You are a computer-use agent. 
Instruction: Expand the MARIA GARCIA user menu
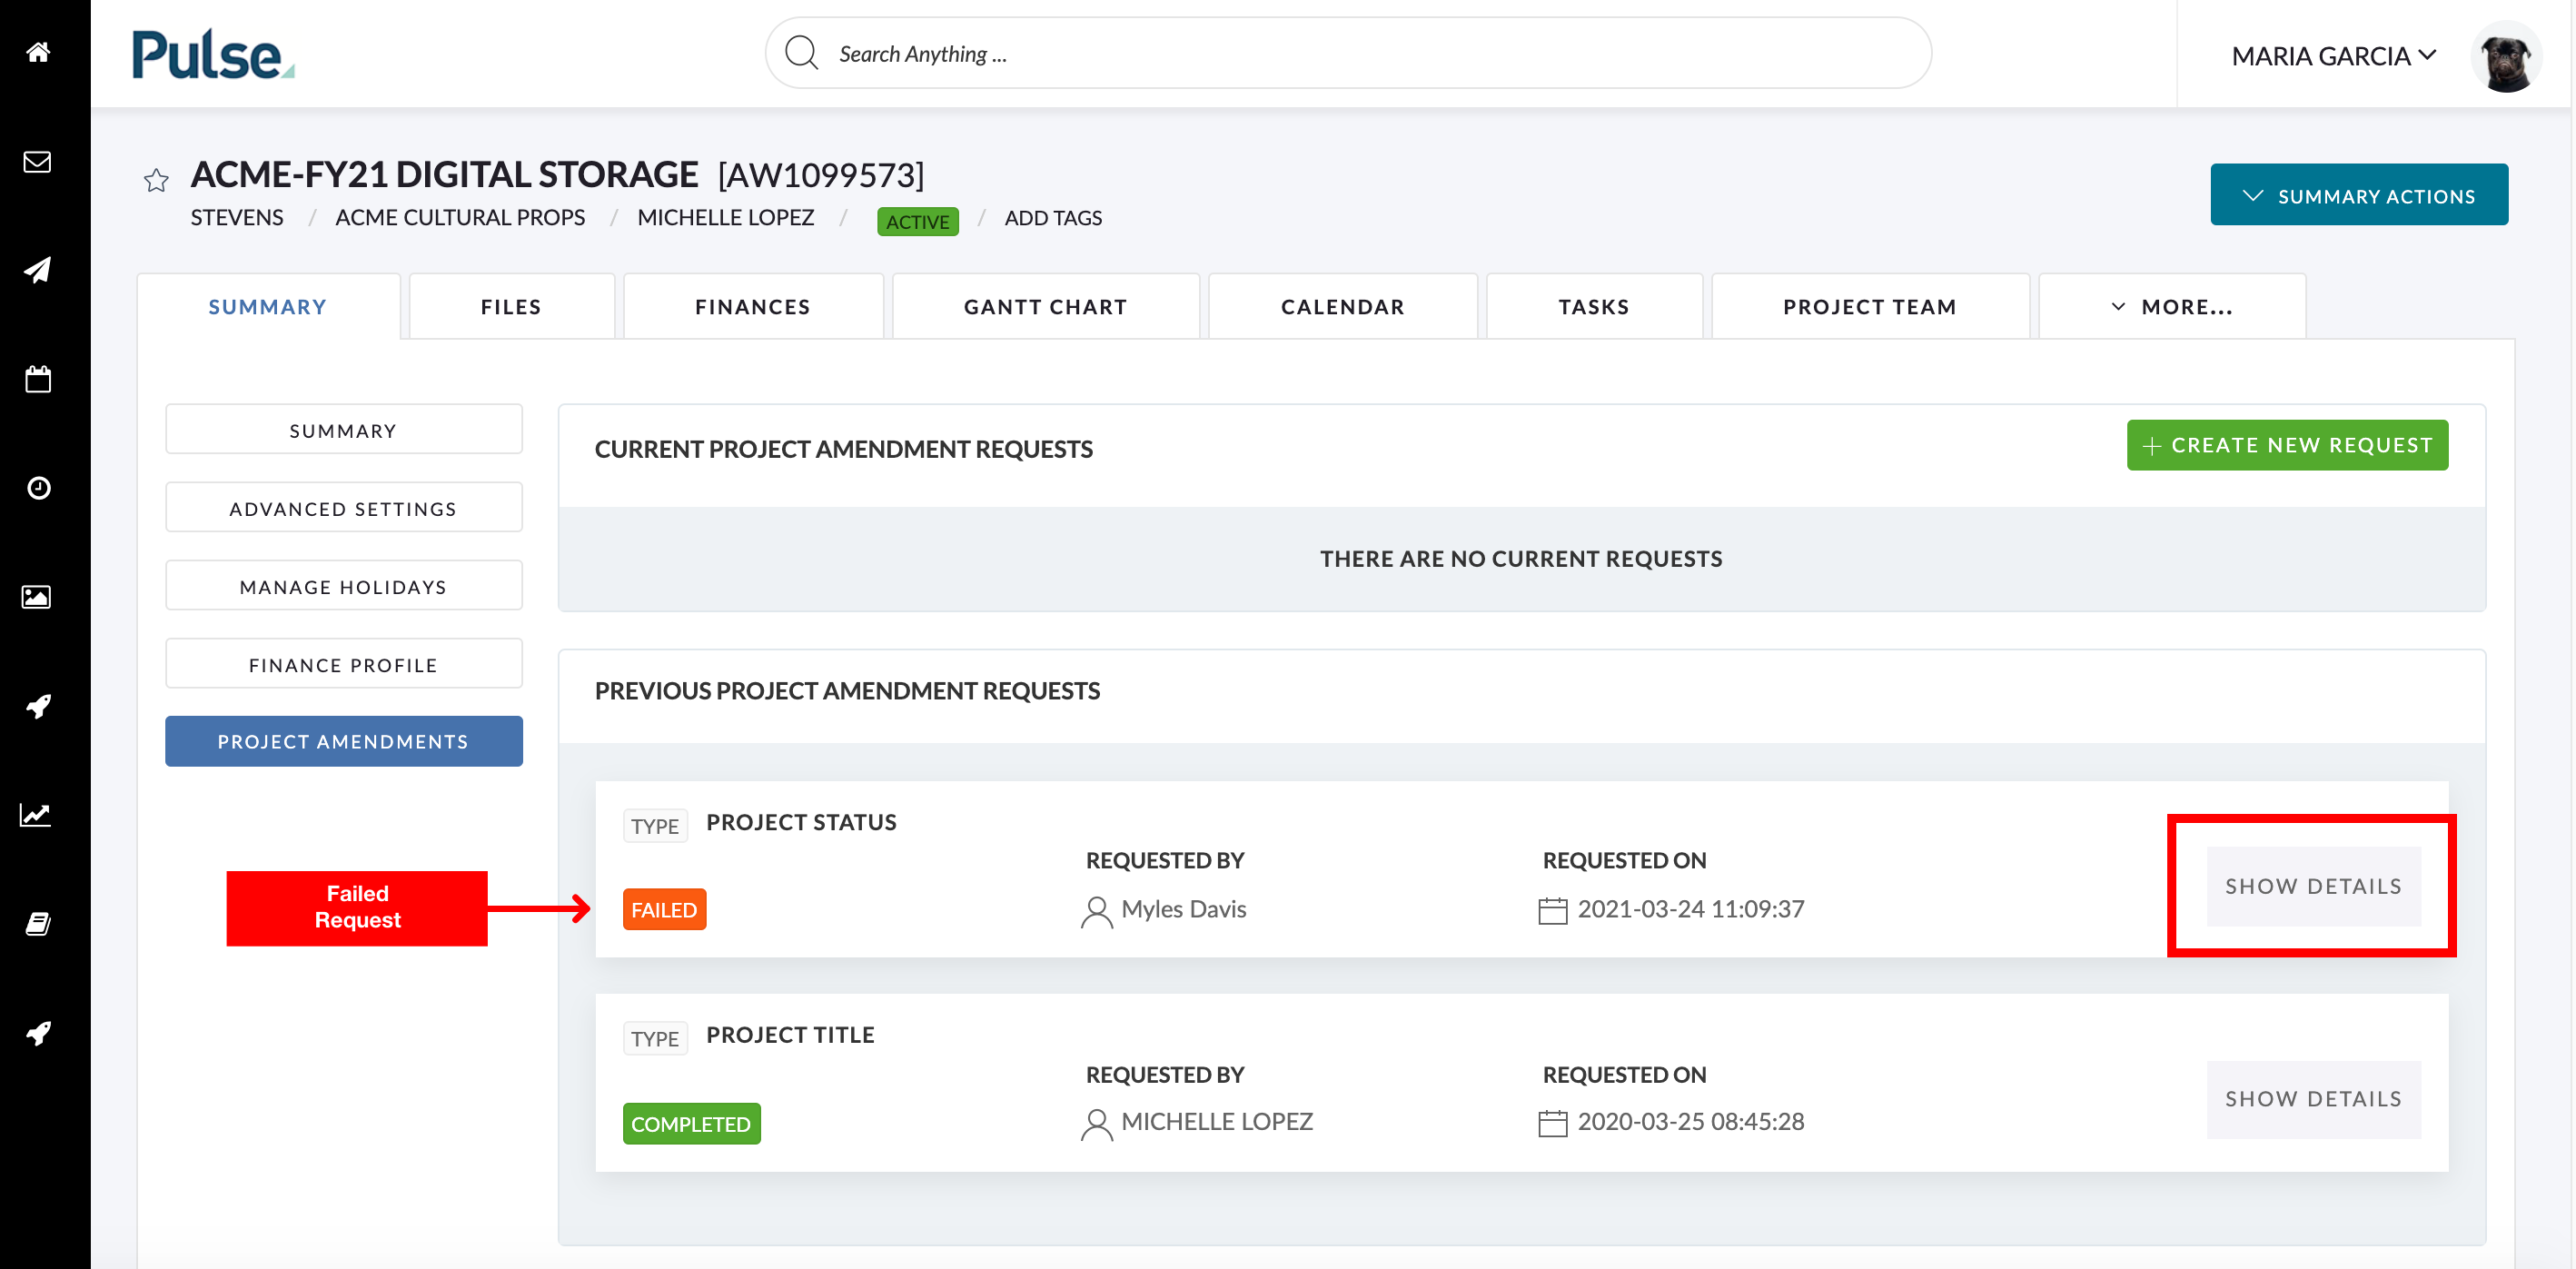(x=2334, y=56)
